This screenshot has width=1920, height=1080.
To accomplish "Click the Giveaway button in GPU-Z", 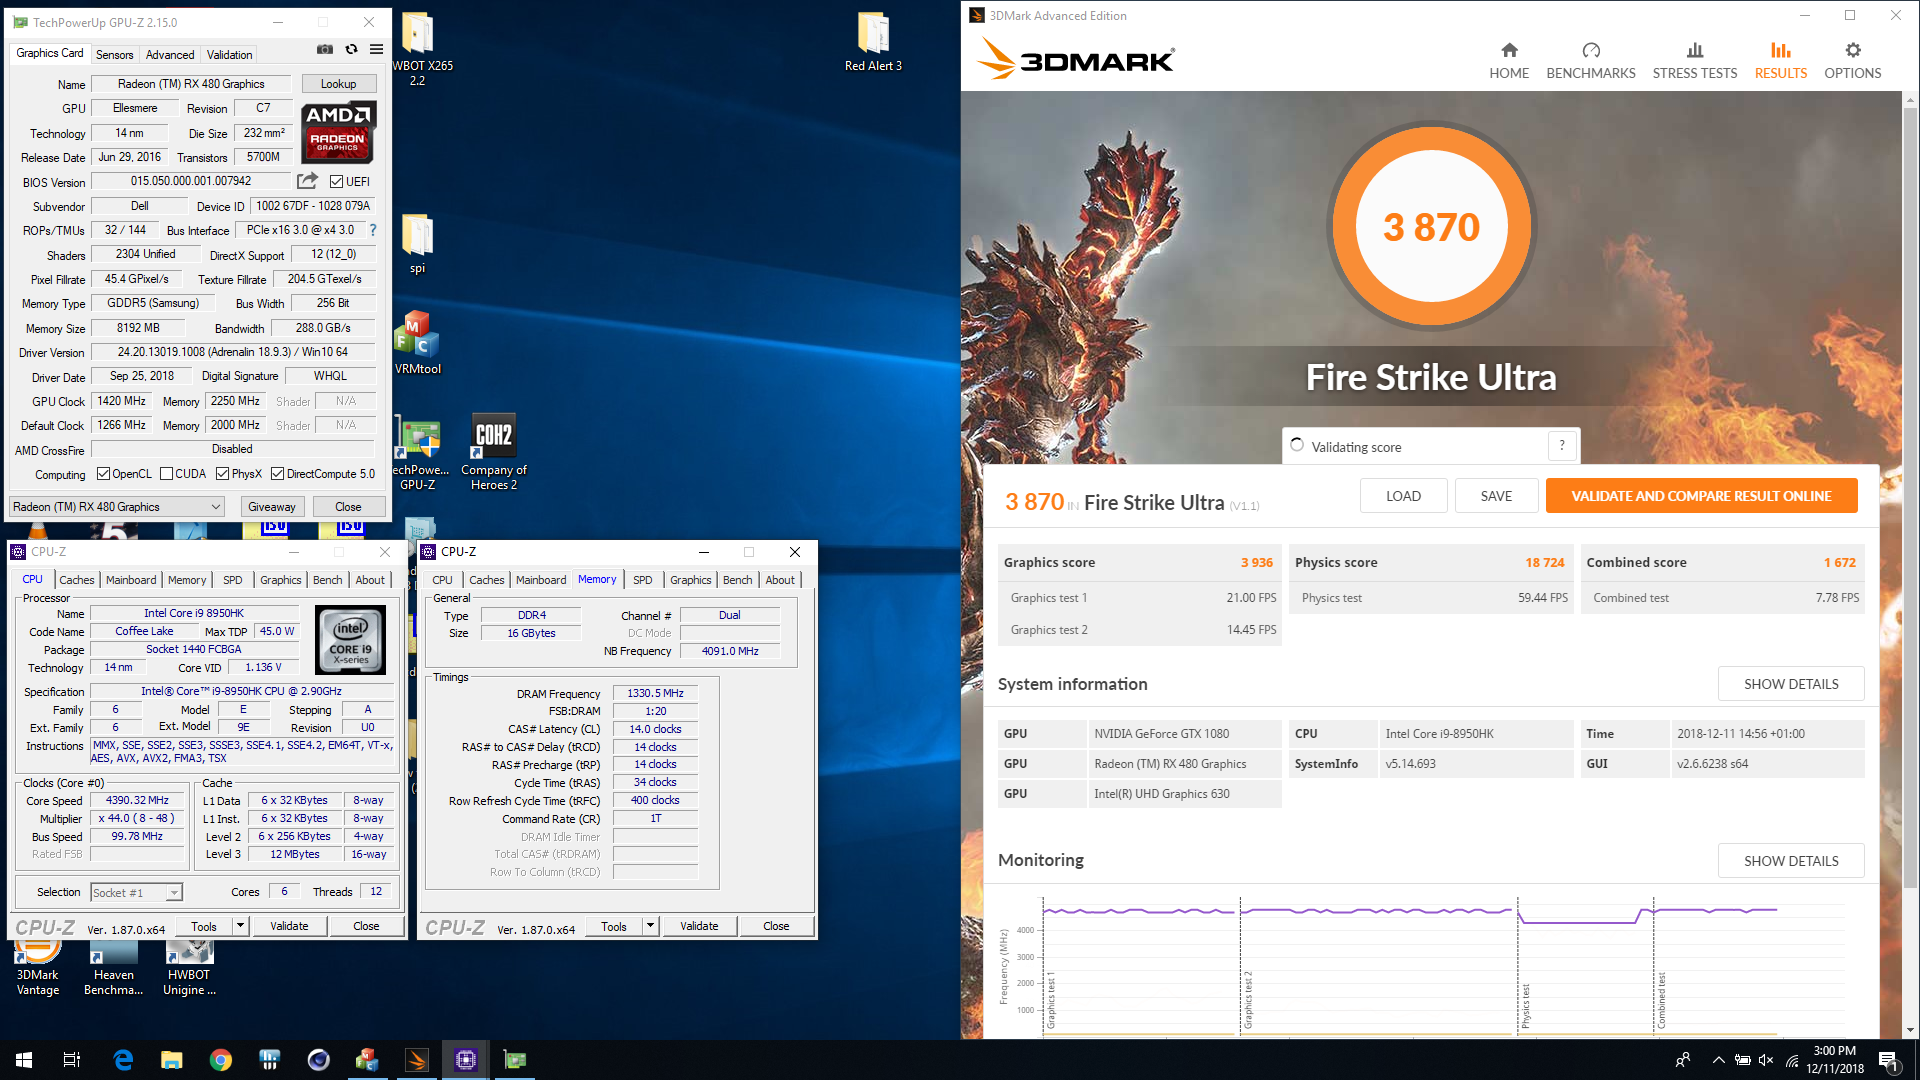I will coord(272,507).
